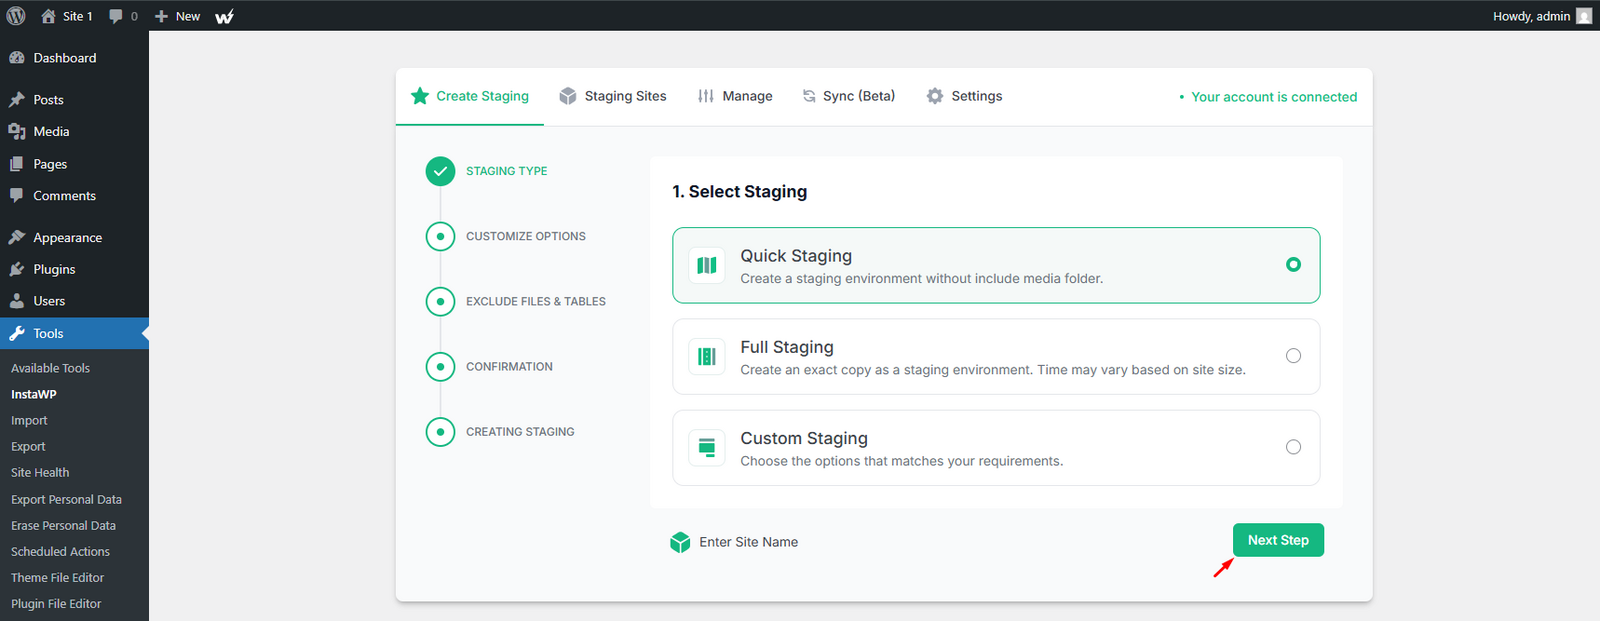Viewport: 1600px width, 621px height.
Task: Open Erase Personal Data link
Action: (63, 526)
